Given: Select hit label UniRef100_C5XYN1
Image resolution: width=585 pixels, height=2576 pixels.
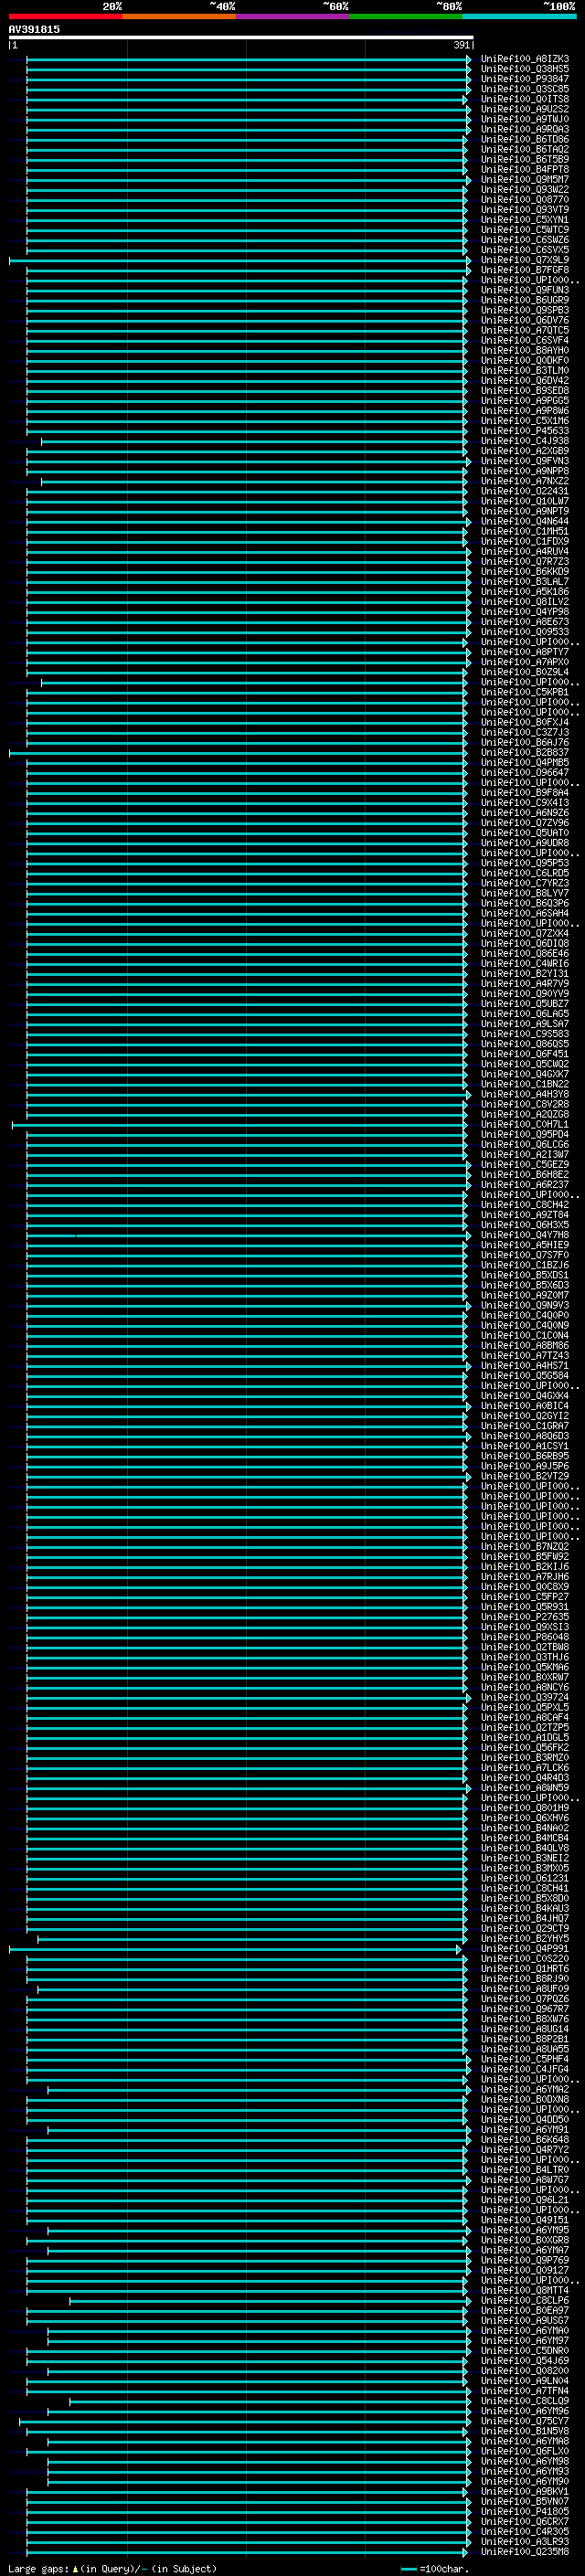Looking at the screenshot, I should pyautogui.click(x=525, y=220).
